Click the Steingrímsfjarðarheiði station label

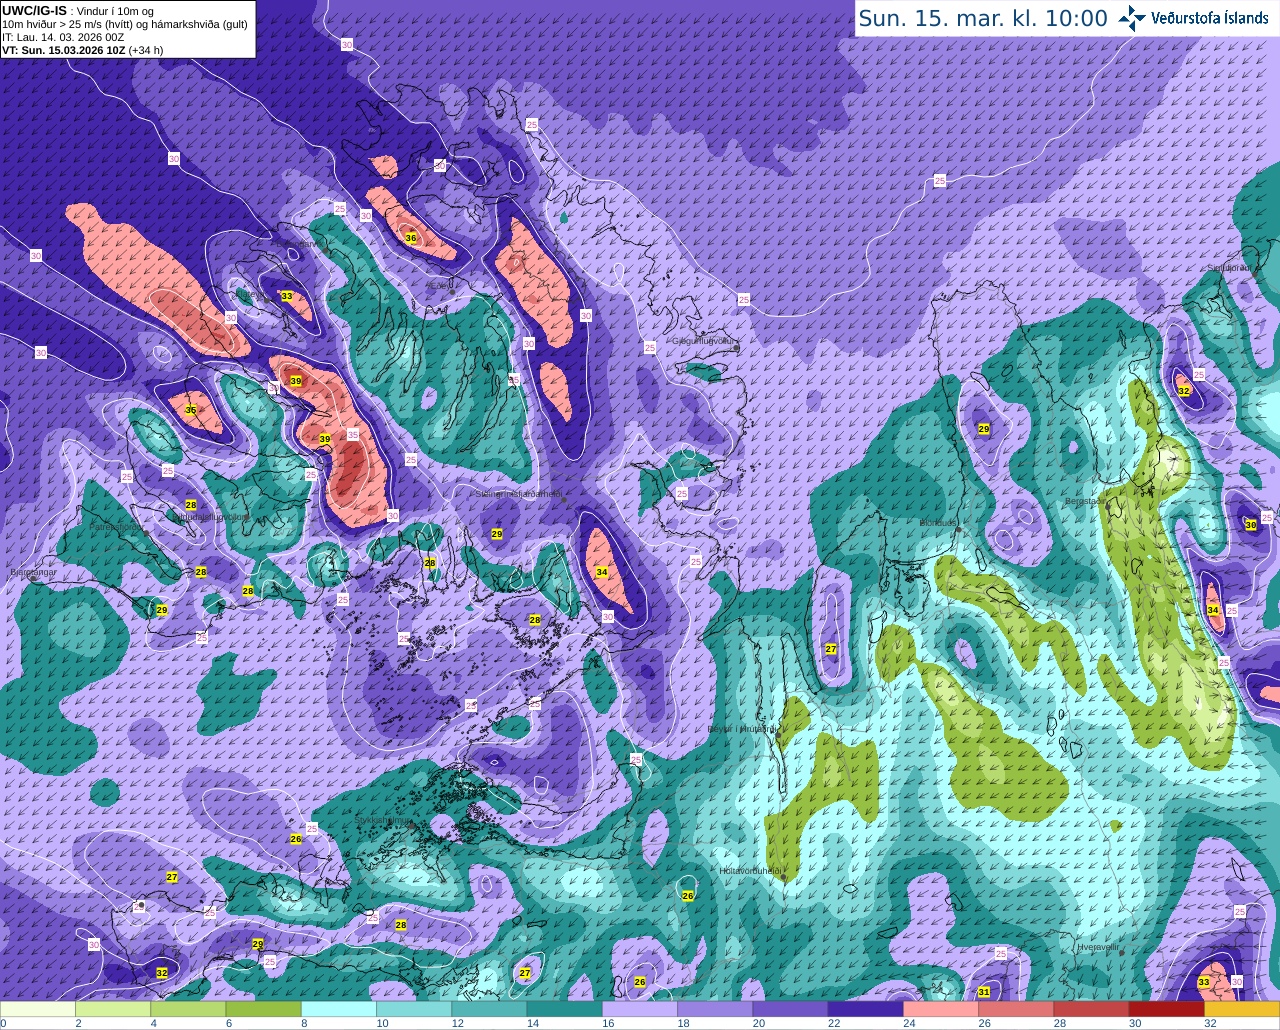pos(518,494)
